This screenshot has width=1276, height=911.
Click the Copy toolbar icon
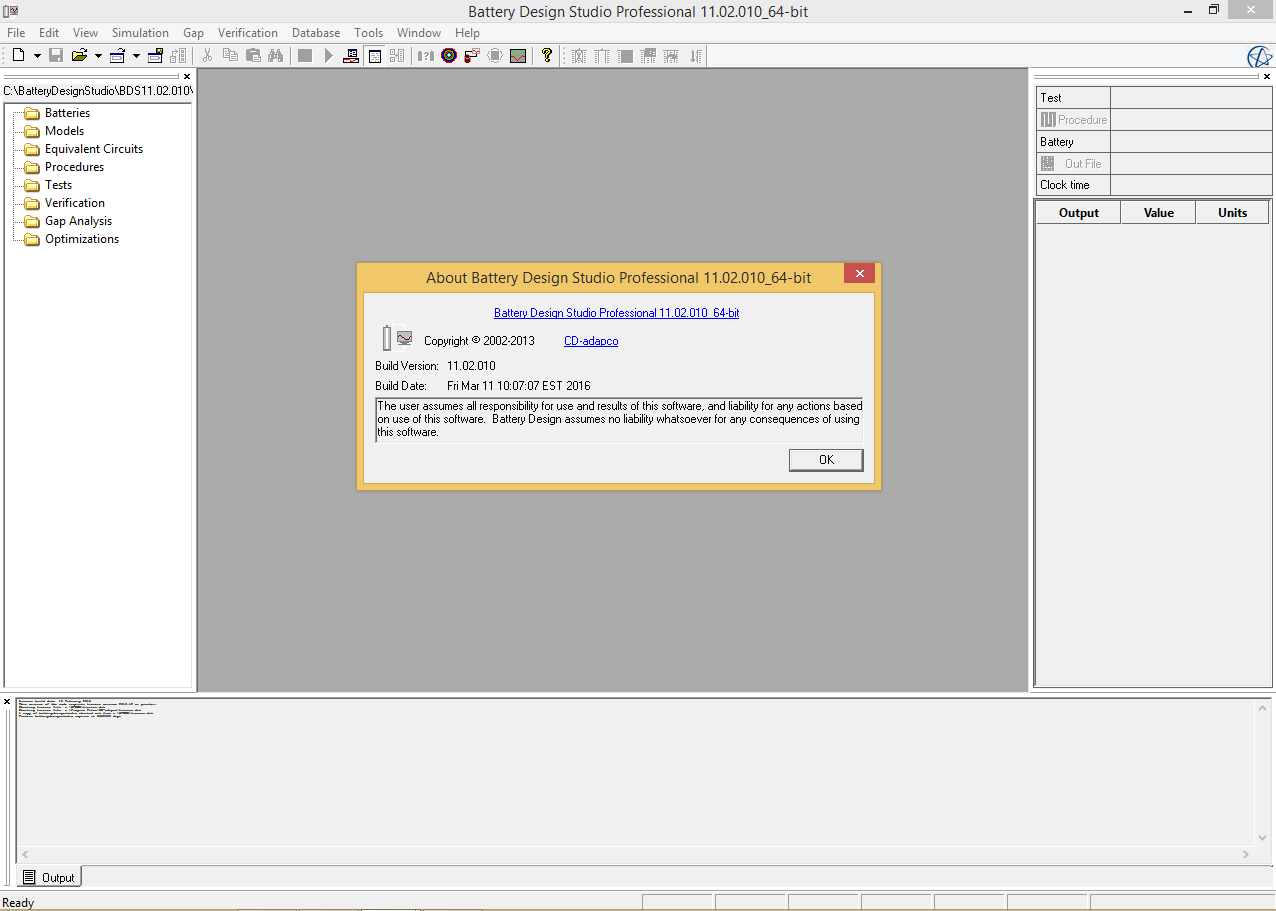(x=231, y=56)
